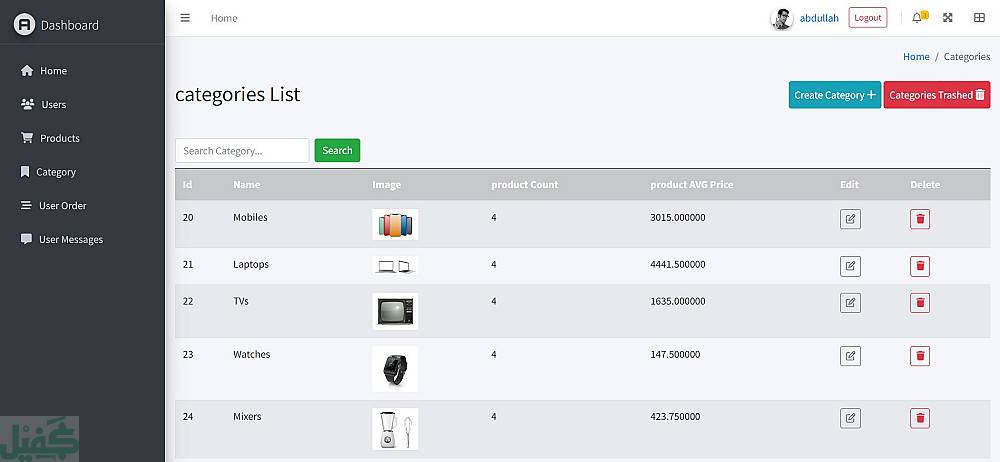This screenshot has height=462, width=1000.
Task: Focus the Search Category input field
Action: (x=242, y=151)
